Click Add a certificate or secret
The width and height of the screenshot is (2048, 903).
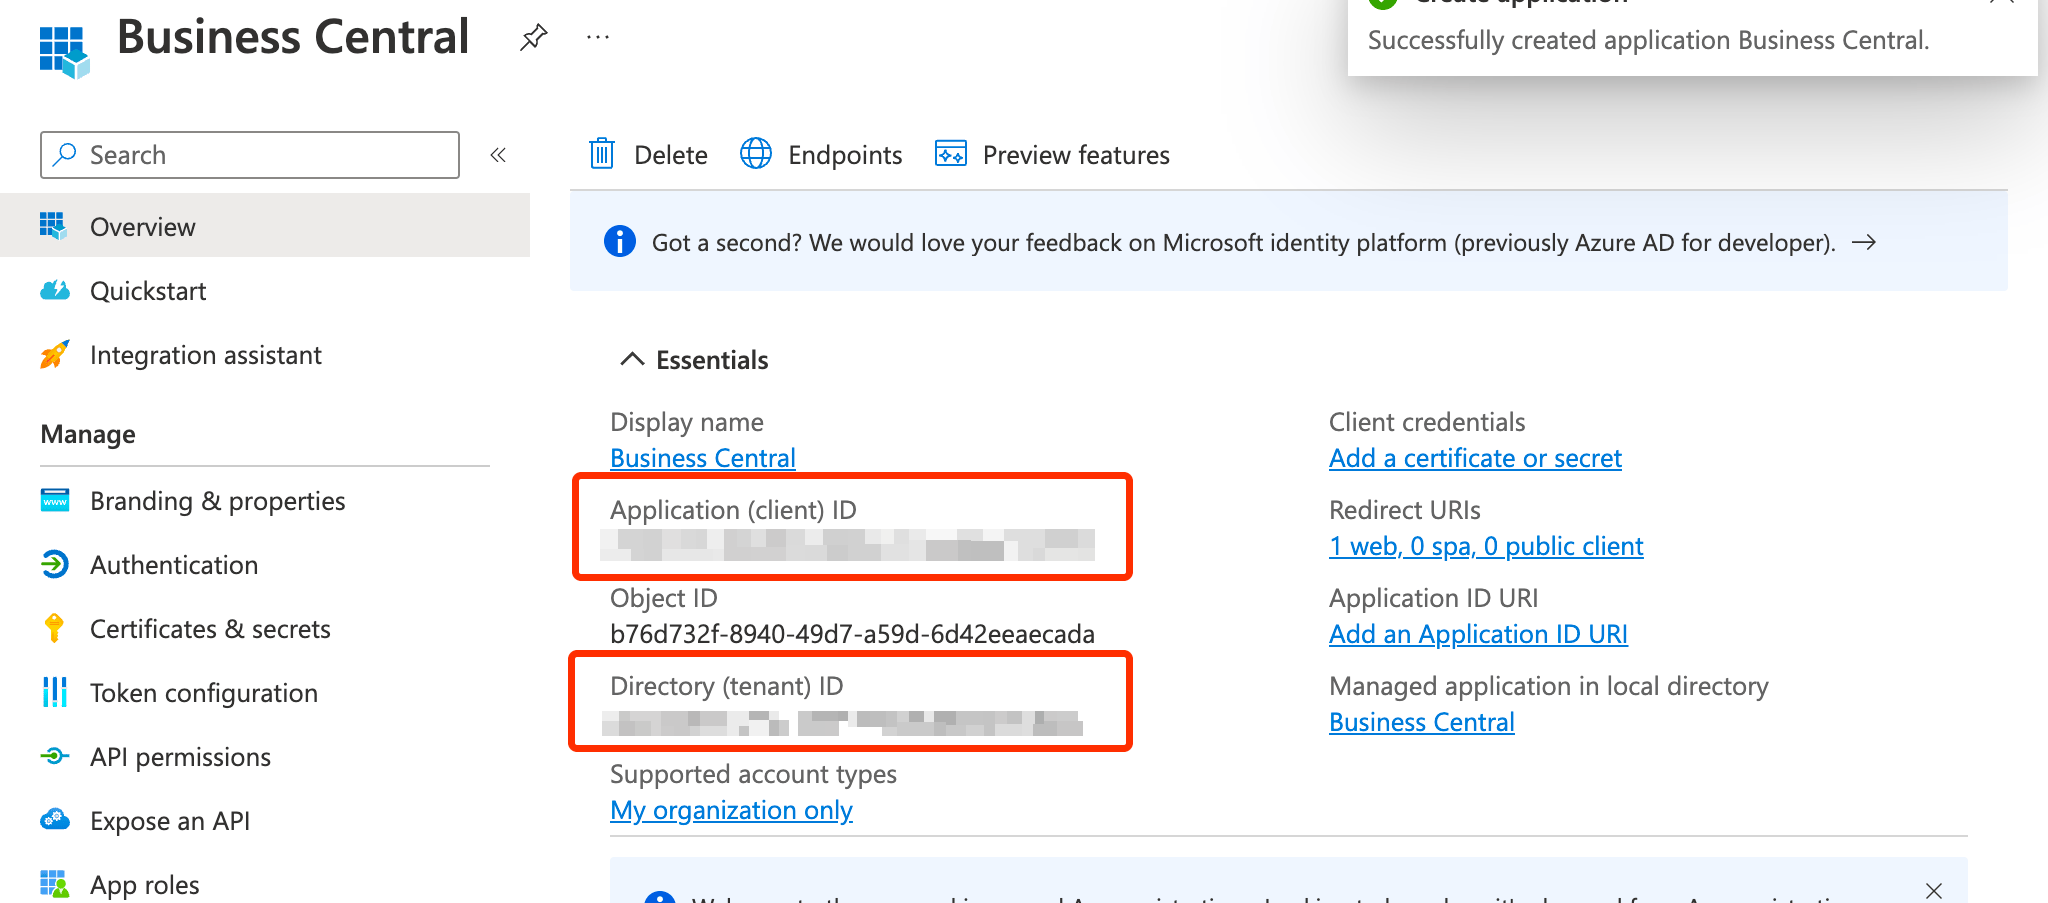click(1475, 458)
